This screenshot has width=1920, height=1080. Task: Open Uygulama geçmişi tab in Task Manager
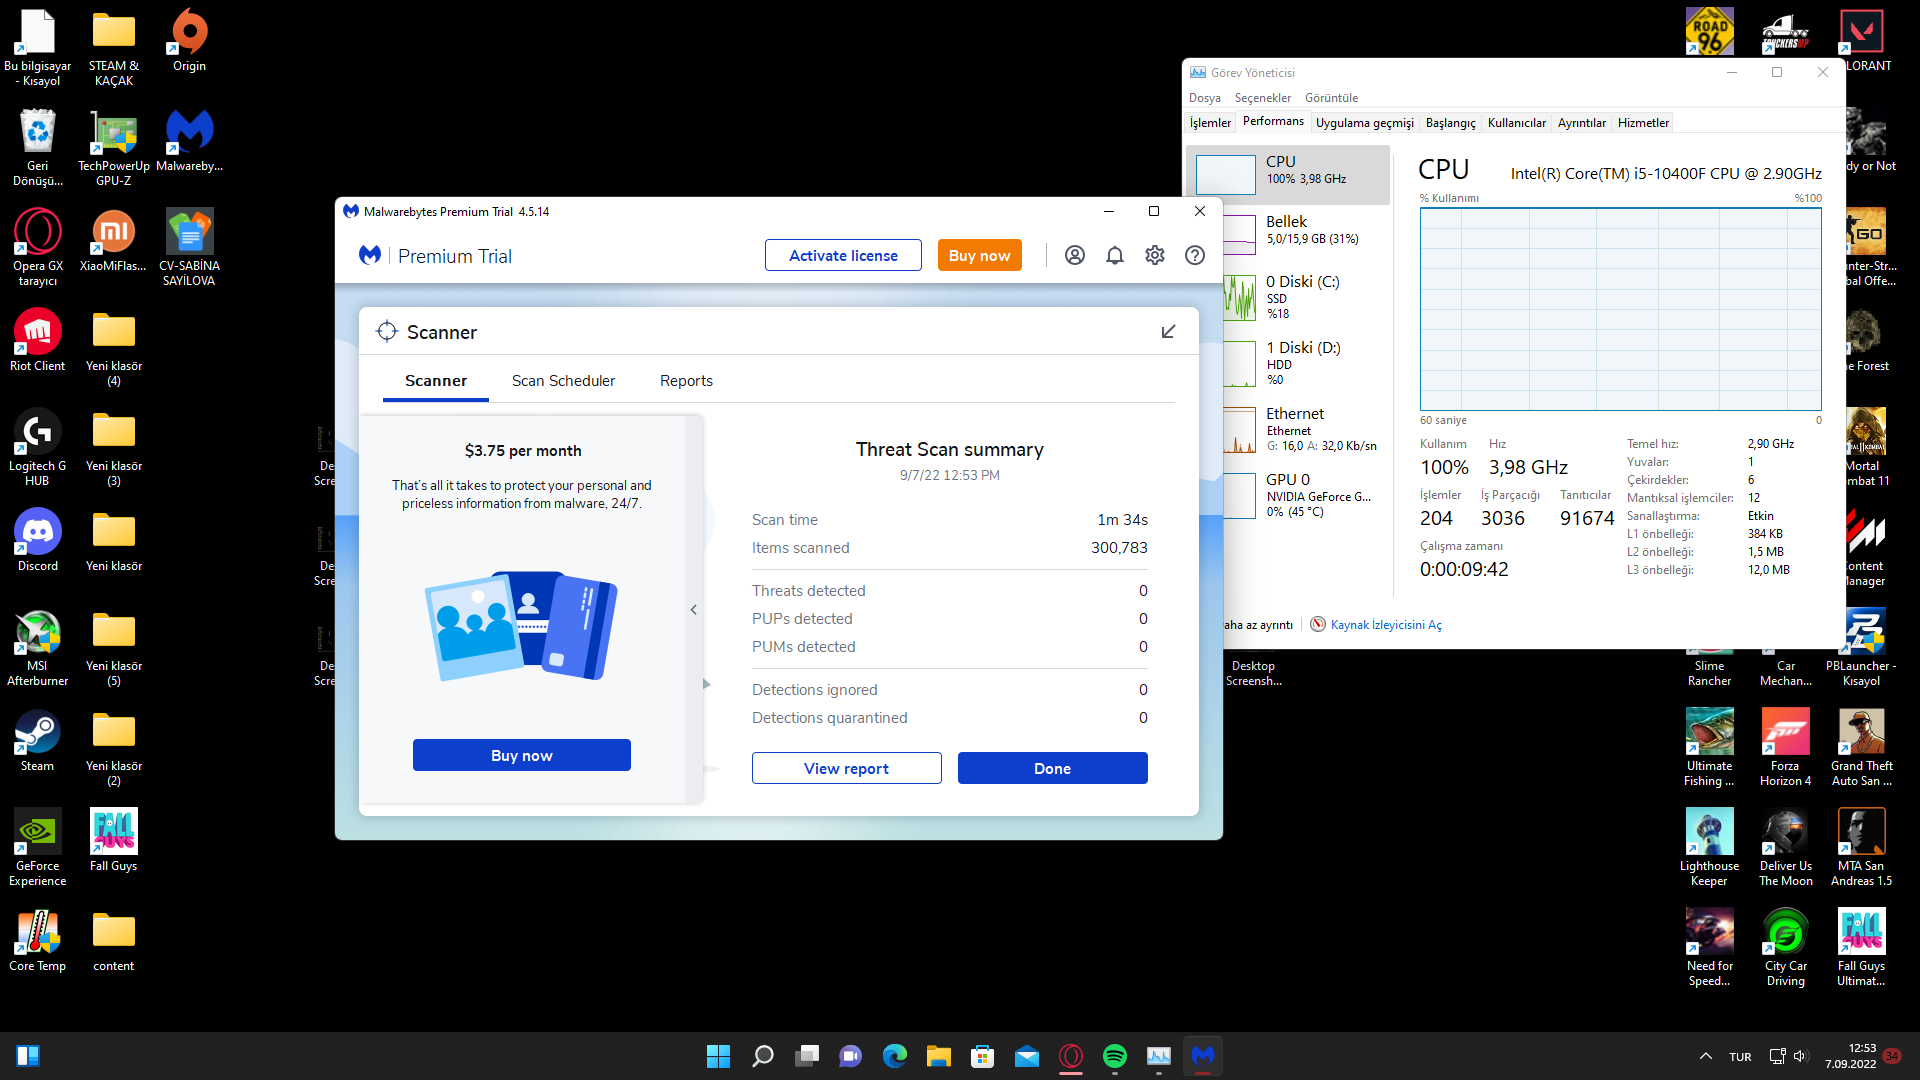1365,123
